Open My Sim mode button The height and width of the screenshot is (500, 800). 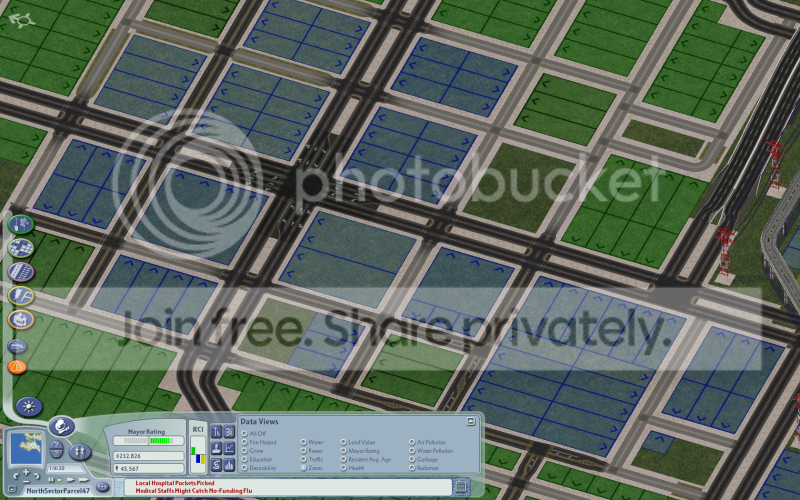tap(80, 452)
